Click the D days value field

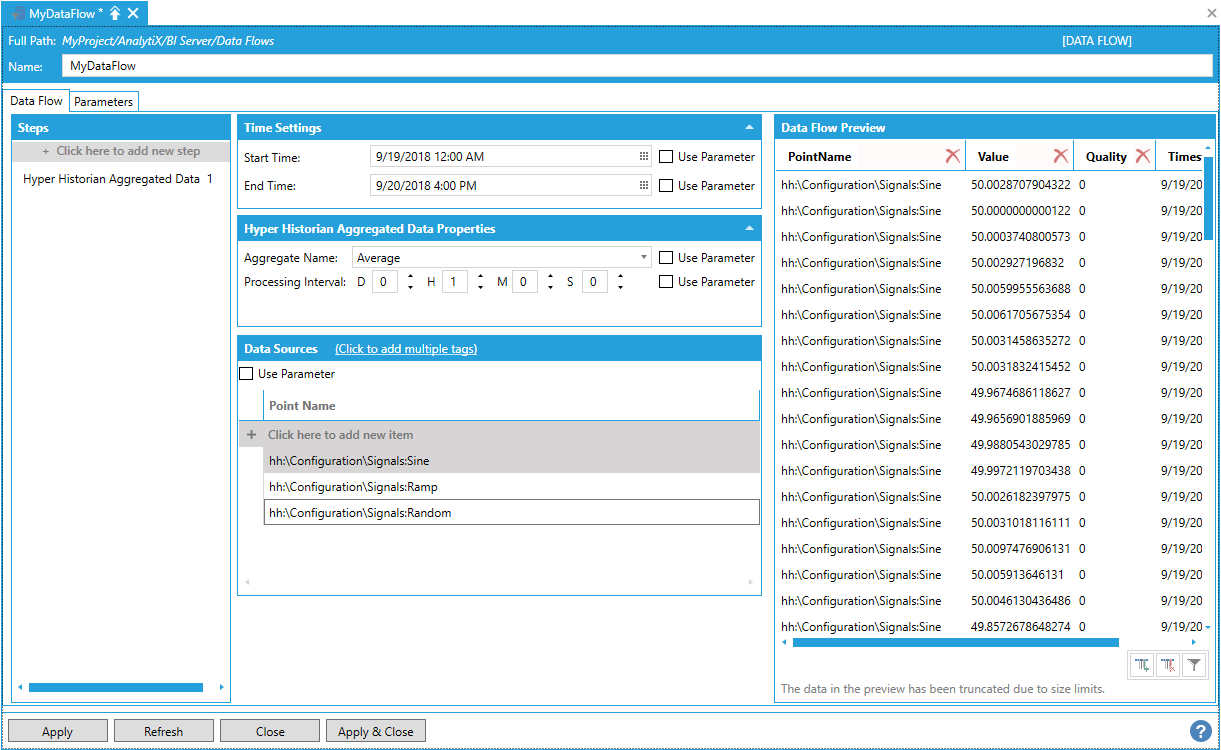tap(385, 282)
